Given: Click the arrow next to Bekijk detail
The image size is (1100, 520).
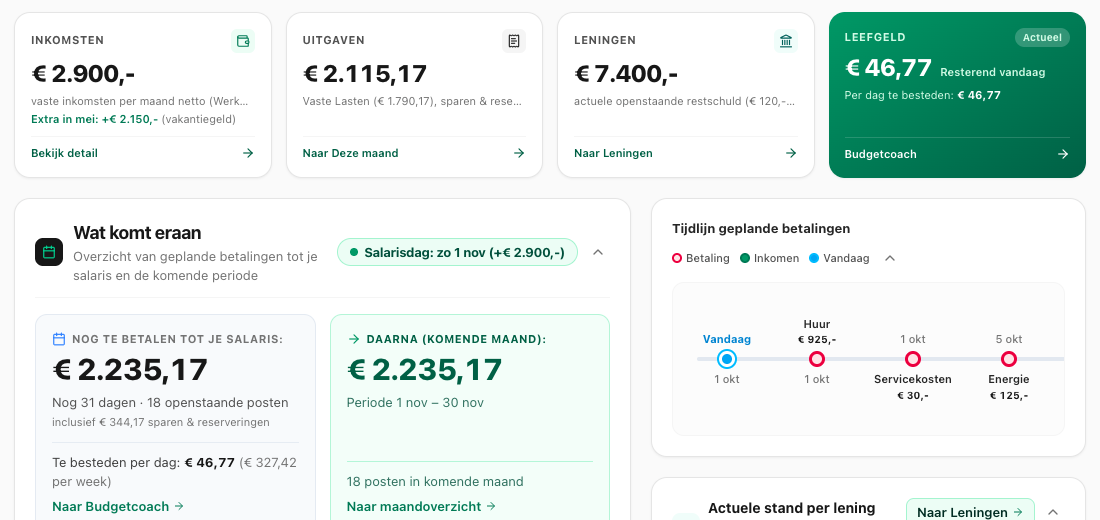Looking at the screenshot, I should coord(248,153).
